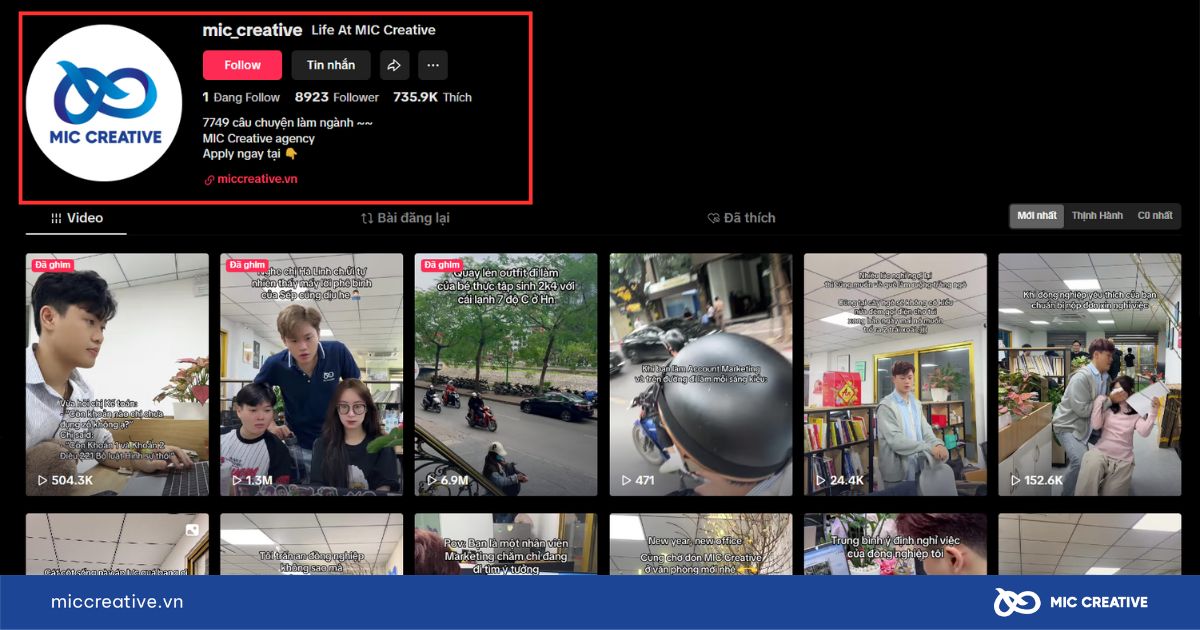Viewport: 1200px width, 630px height.
Task: Click the MIC Creative profile avatar
Action: coord(104,105)
